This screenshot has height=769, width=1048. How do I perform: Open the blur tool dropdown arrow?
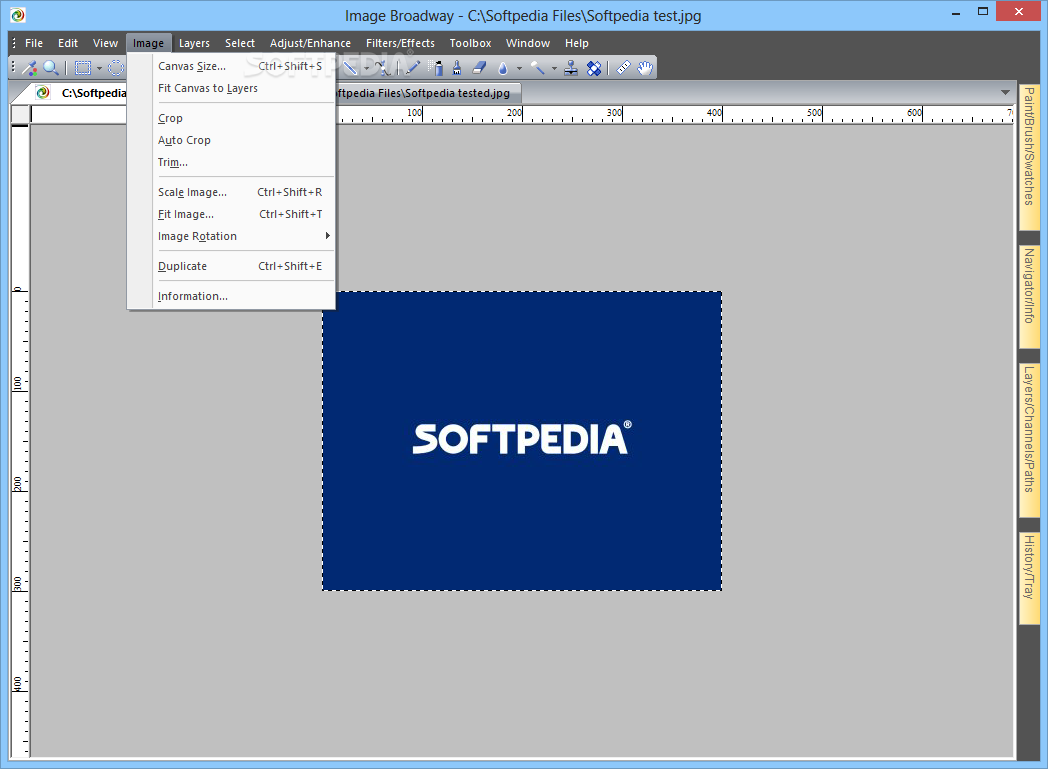coord(519,68)
